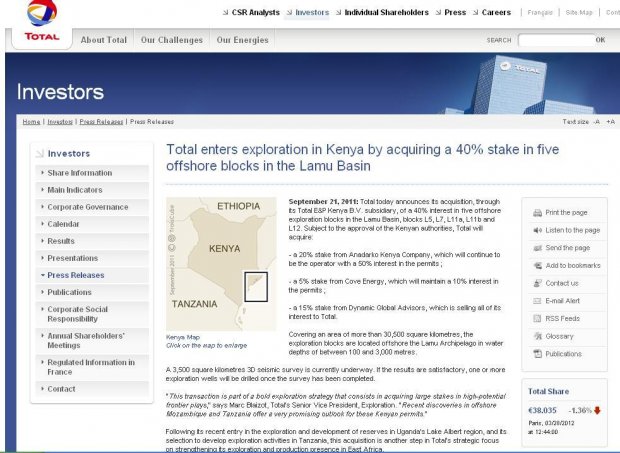Open the Investors top navigation item
Screen dimensions: 620x453
point(312,13)
